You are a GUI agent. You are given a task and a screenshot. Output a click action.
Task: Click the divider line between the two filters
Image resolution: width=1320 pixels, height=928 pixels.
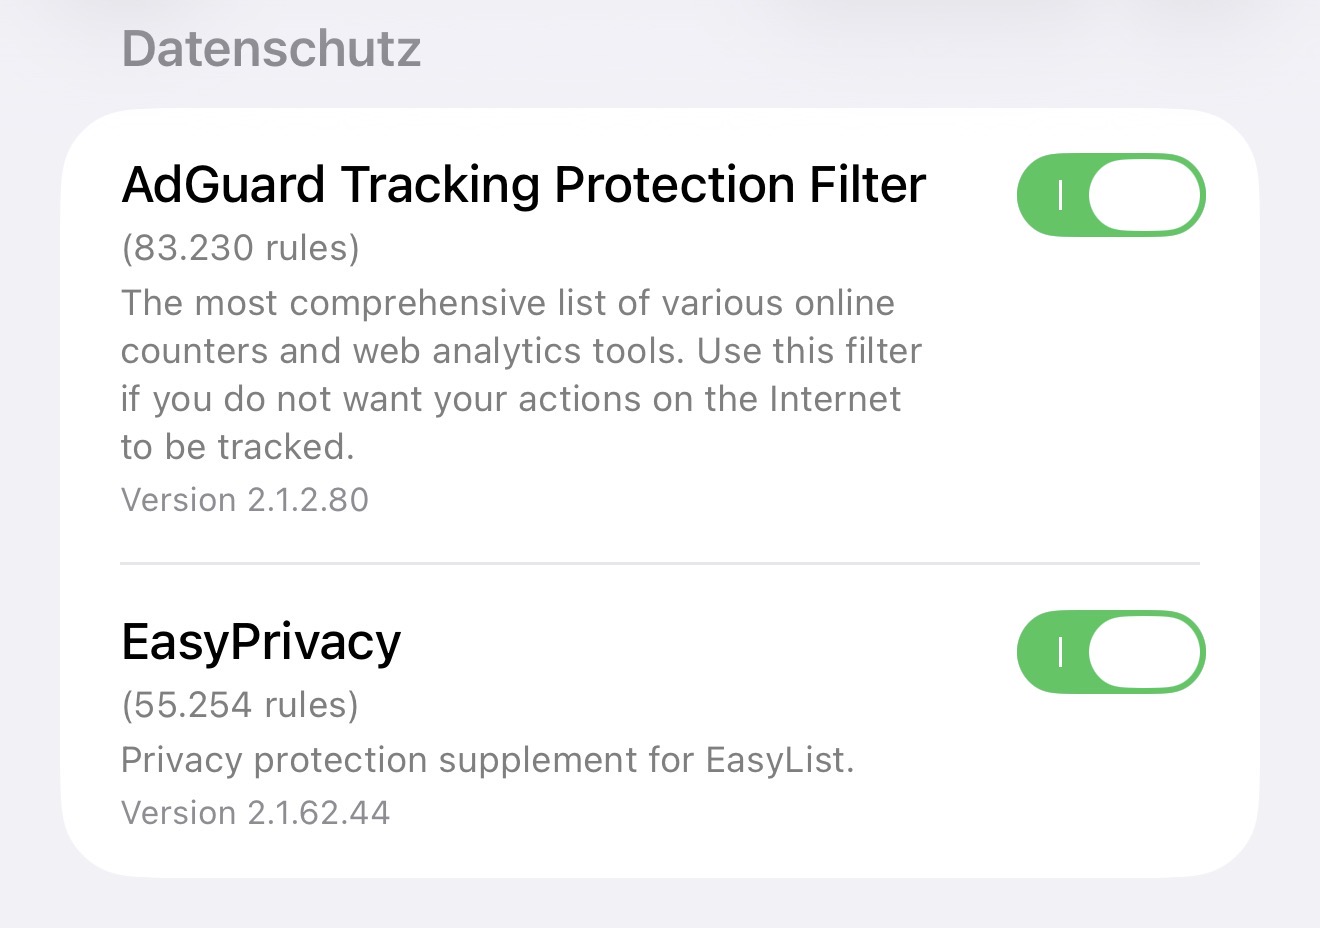pos(660,564)
